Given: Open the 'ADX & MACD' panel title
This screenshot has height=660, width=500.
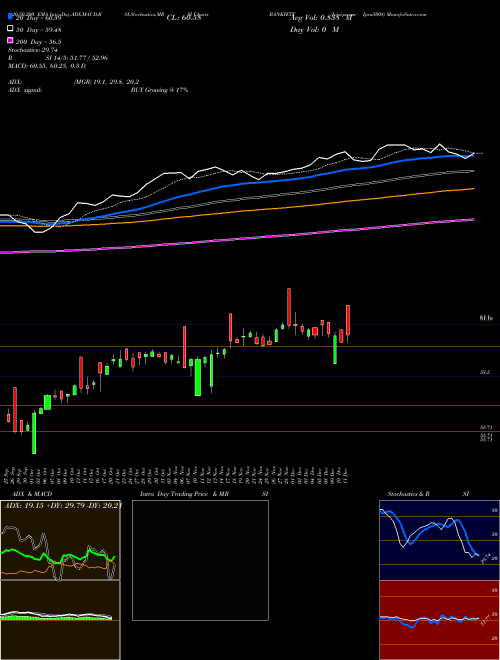Looking at the screenshot, I should [x=32, y=494].
